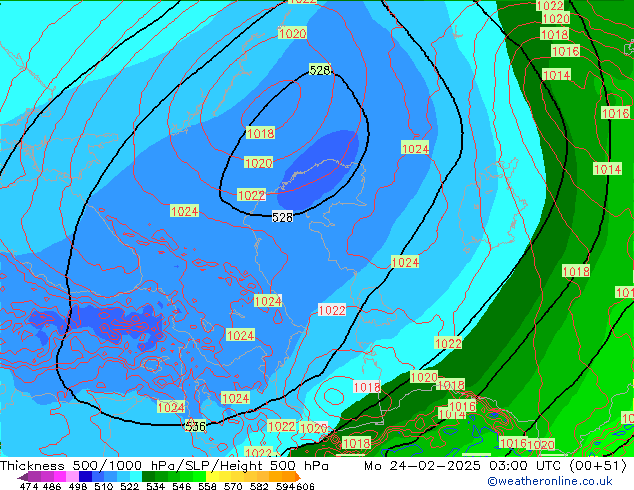Pick the cyan legend swatch above 522
Viewport: 634px width, 490px height.
coord(136,477)
